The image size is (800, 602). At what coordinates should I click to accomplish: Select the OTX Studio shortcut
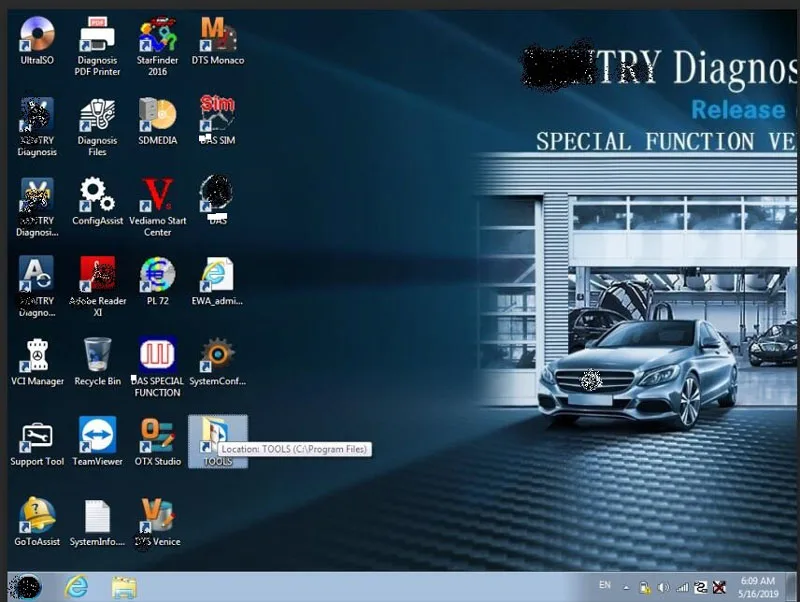pyautogui.click(x=158, y=442)
